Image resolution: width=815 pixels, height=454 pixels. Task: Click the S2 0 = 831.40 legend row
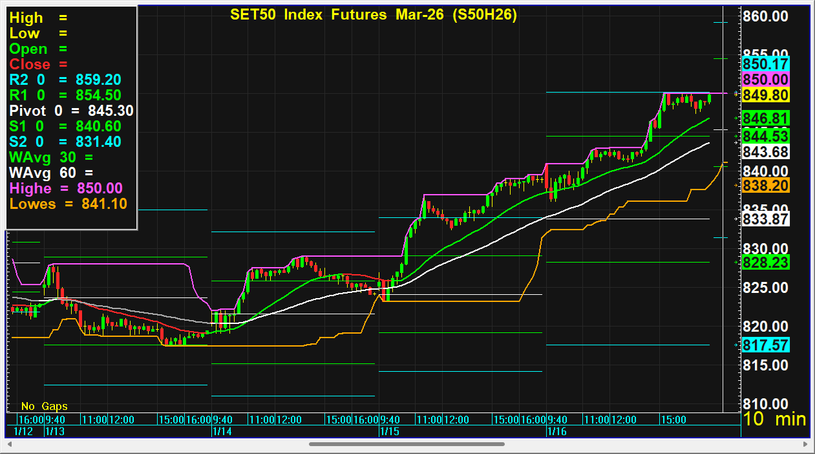(x=64, y=142)
